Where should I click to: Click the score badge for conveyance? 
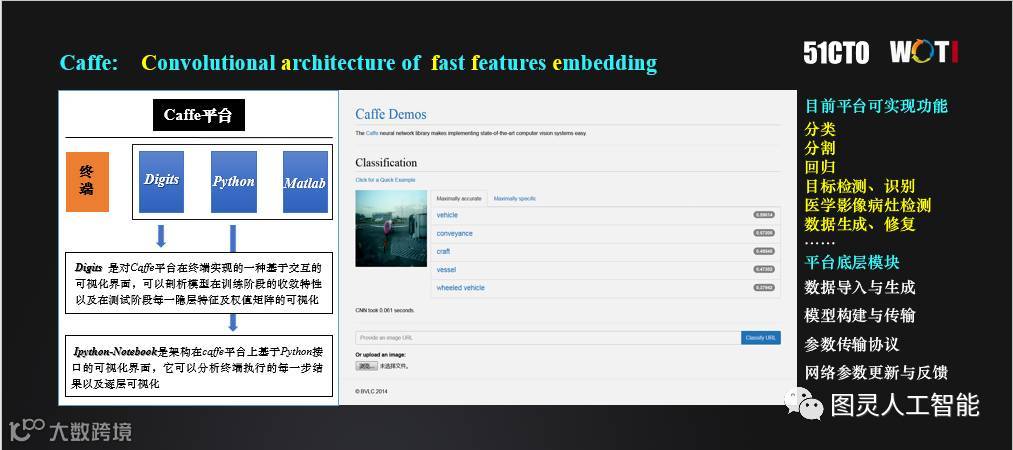click(764, 233)
